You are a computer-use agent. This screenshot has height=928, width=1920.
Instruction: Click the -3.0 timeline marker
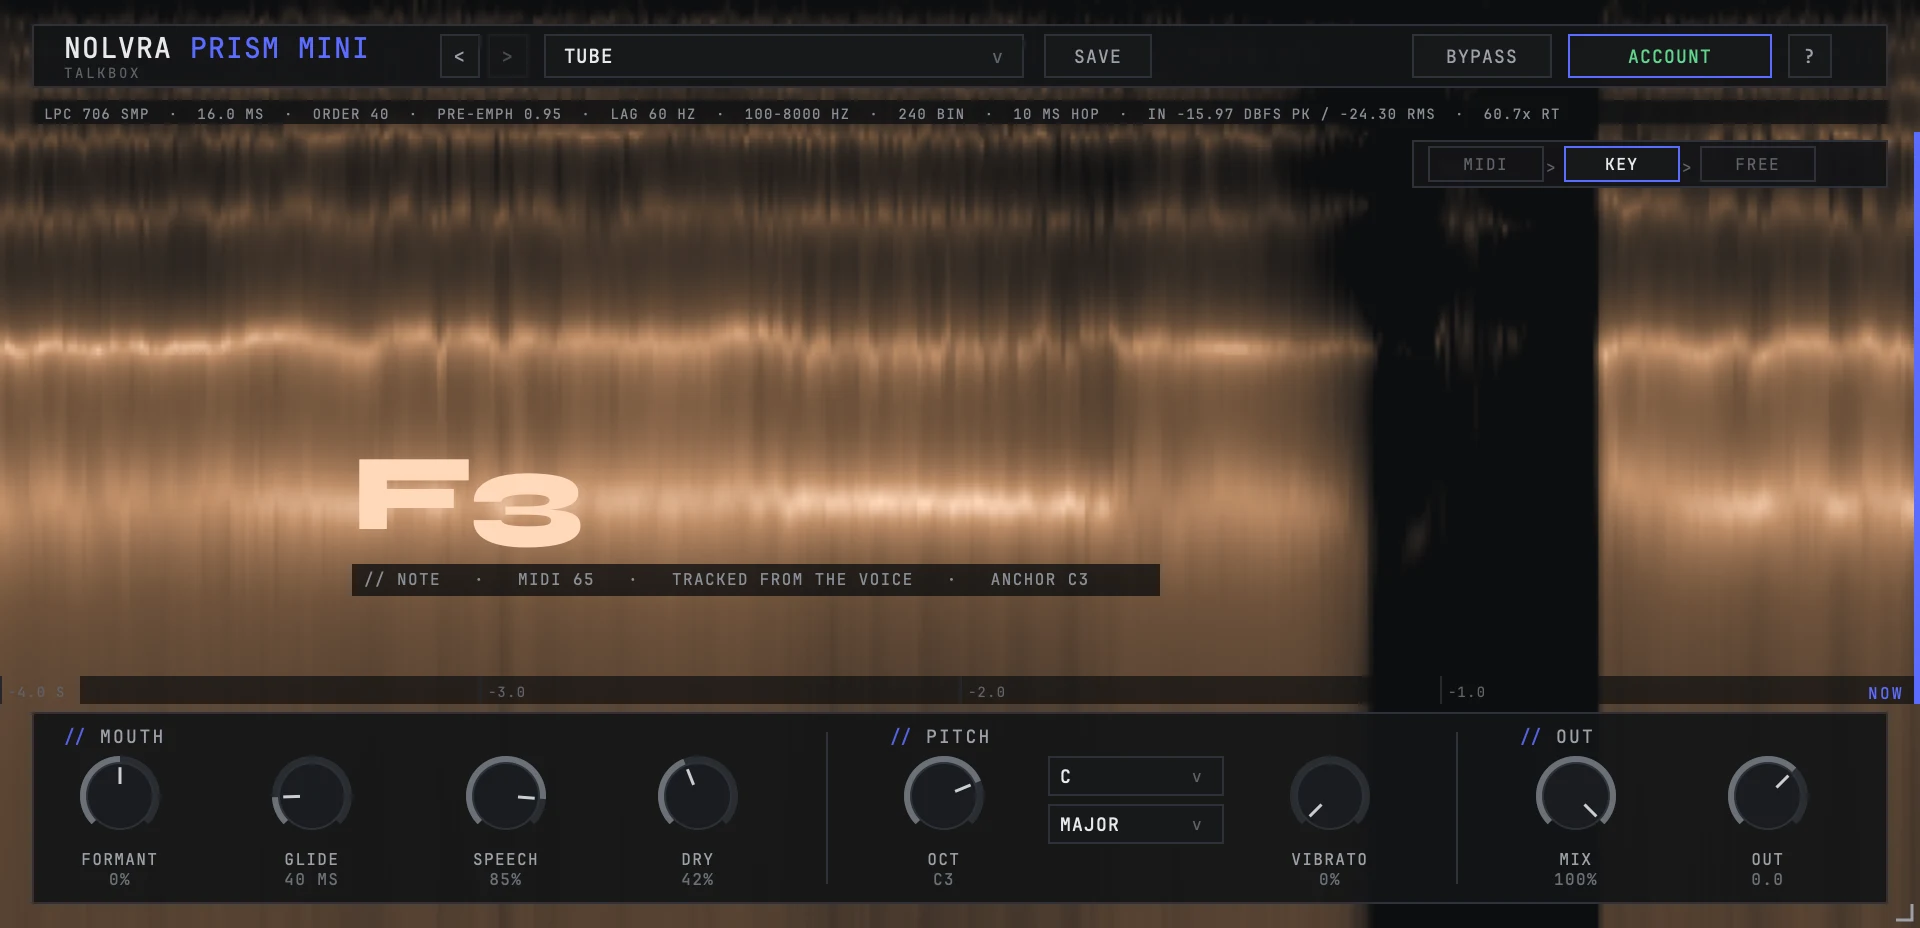507,692
